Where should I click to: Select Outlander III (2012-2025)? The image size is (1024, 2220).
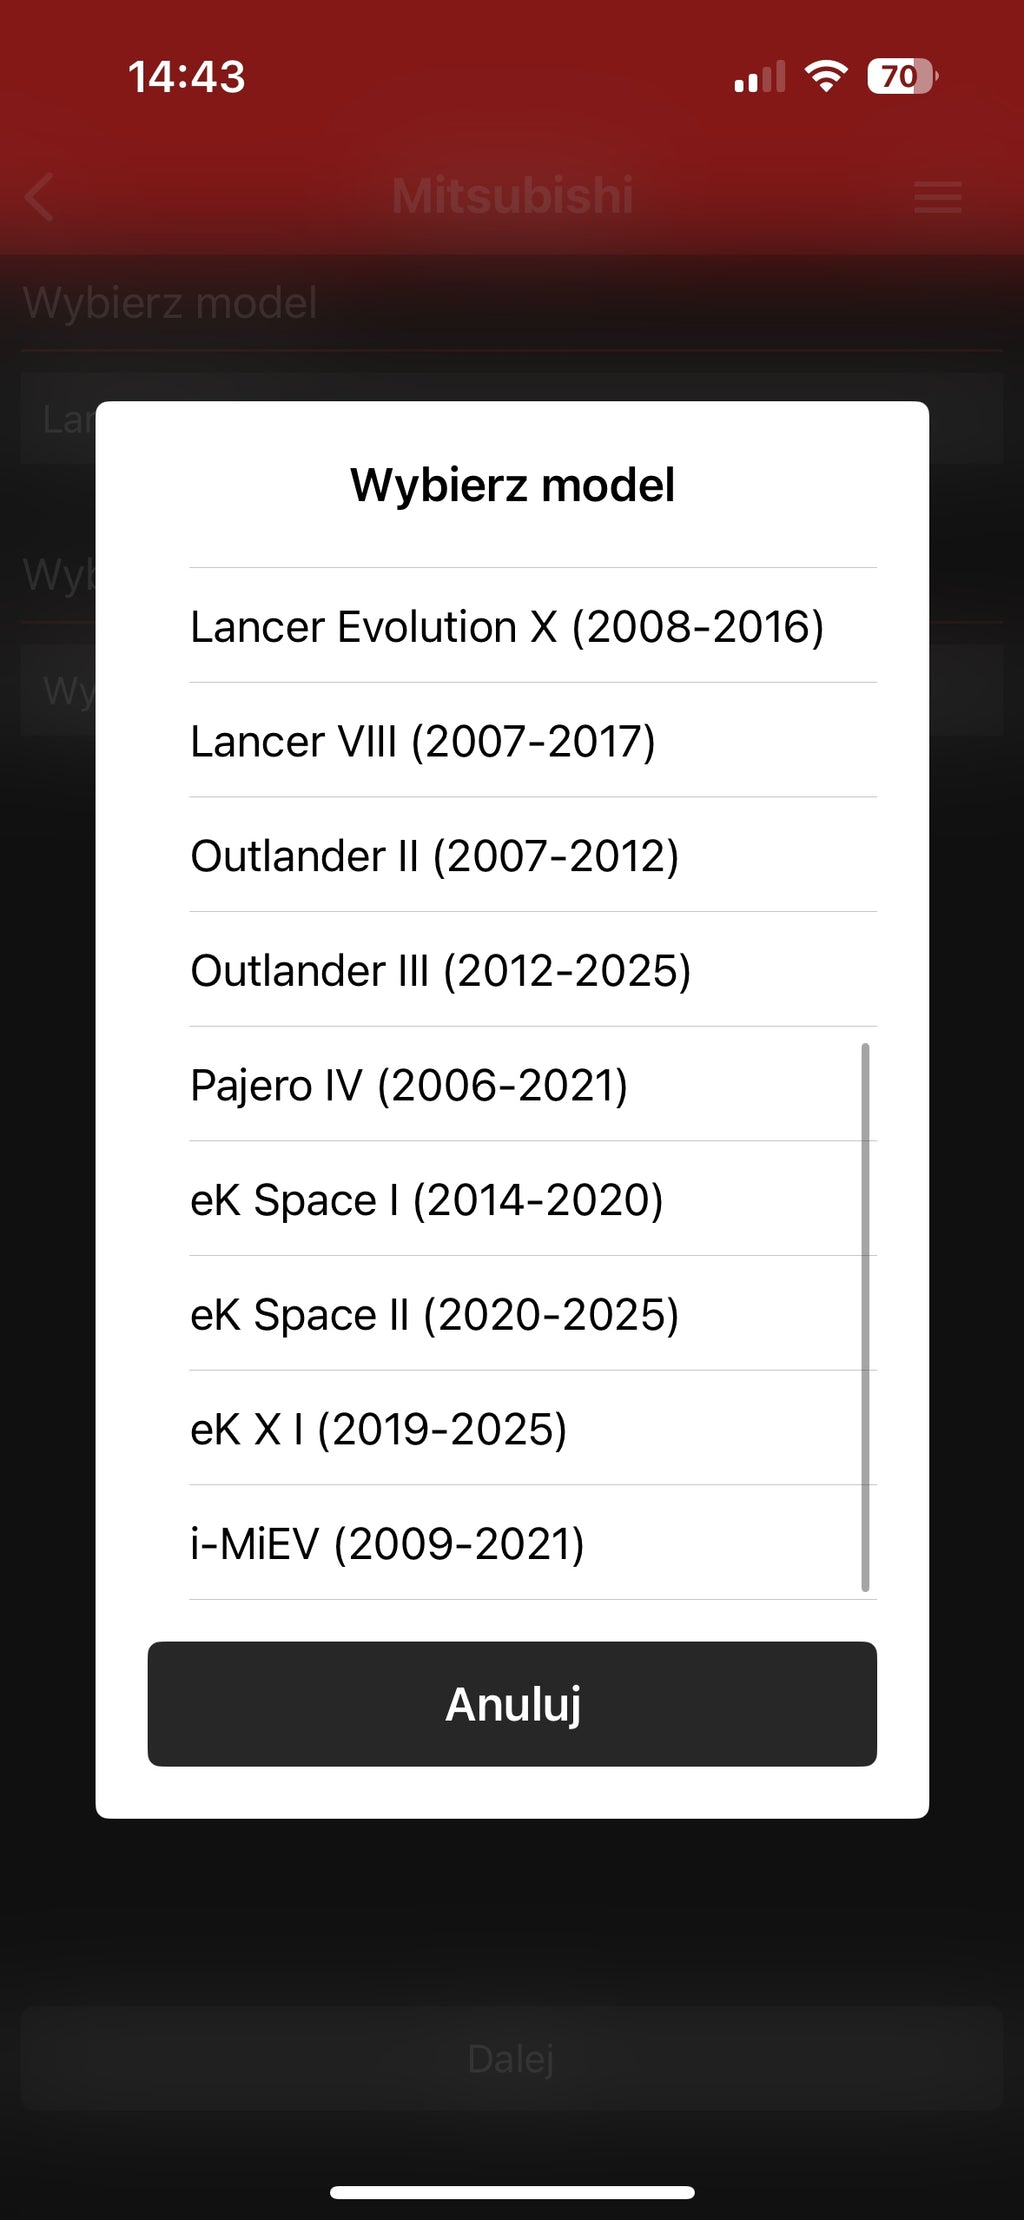533,970
